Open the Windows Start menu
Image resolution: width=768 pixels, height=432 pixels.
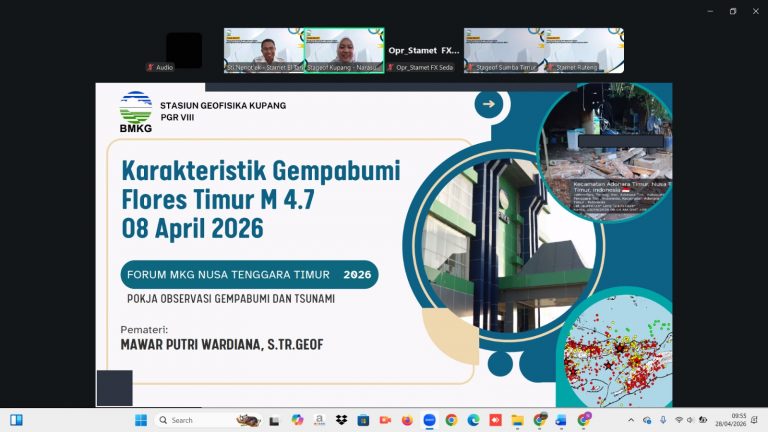point(141,420)
